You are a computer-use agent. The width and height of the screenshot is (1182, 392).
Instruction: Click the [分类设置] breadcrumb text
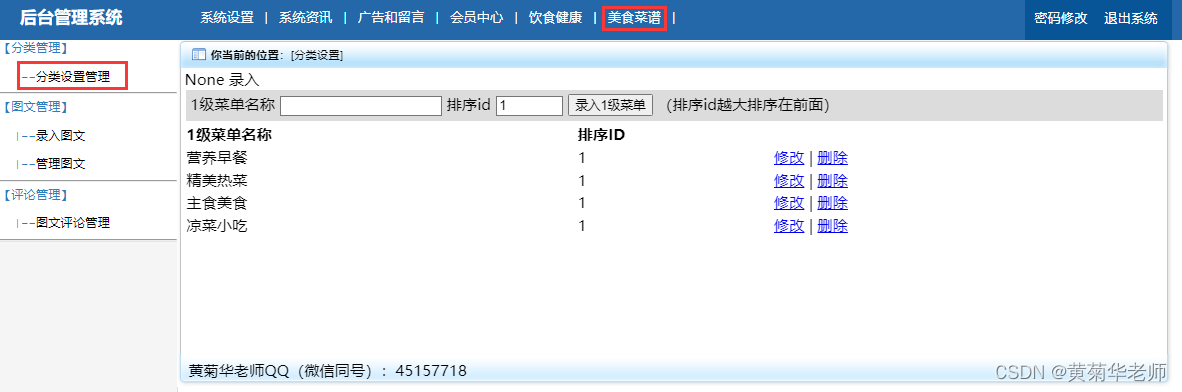(317, 55)
